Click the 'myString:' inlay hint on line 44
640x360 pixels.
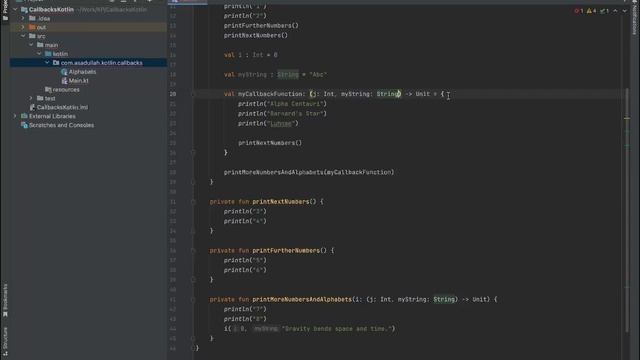(x=265, y=329)
